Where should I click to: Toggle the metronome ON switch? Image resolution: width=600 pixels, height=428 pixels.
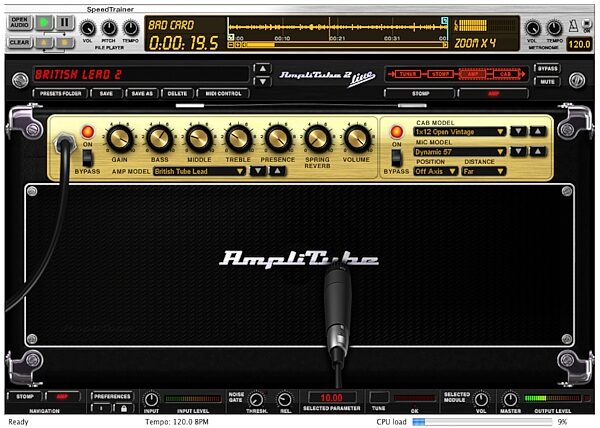click(587, 25)
